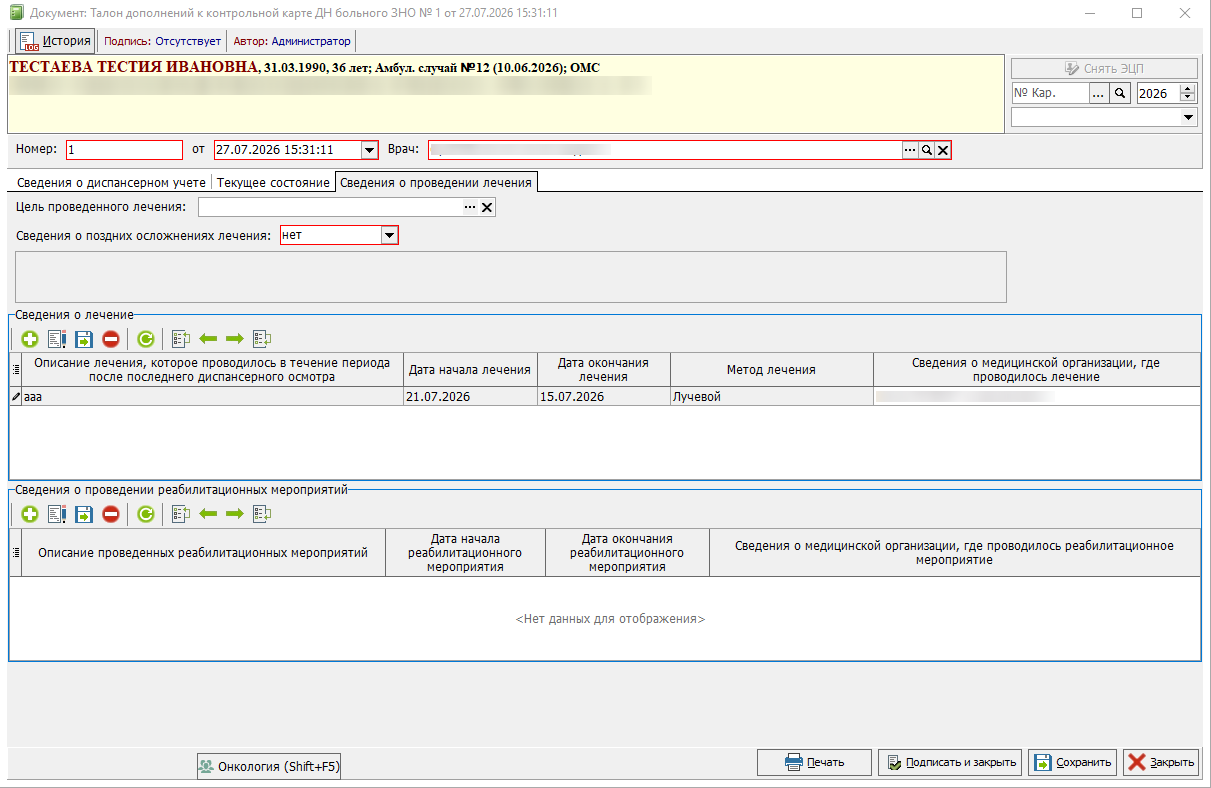Image resolution: width=1211 pixels, height=788 pixels.
Task: Edit record icon in rehabilitation measures toolbar
Action: pos(57,514)
